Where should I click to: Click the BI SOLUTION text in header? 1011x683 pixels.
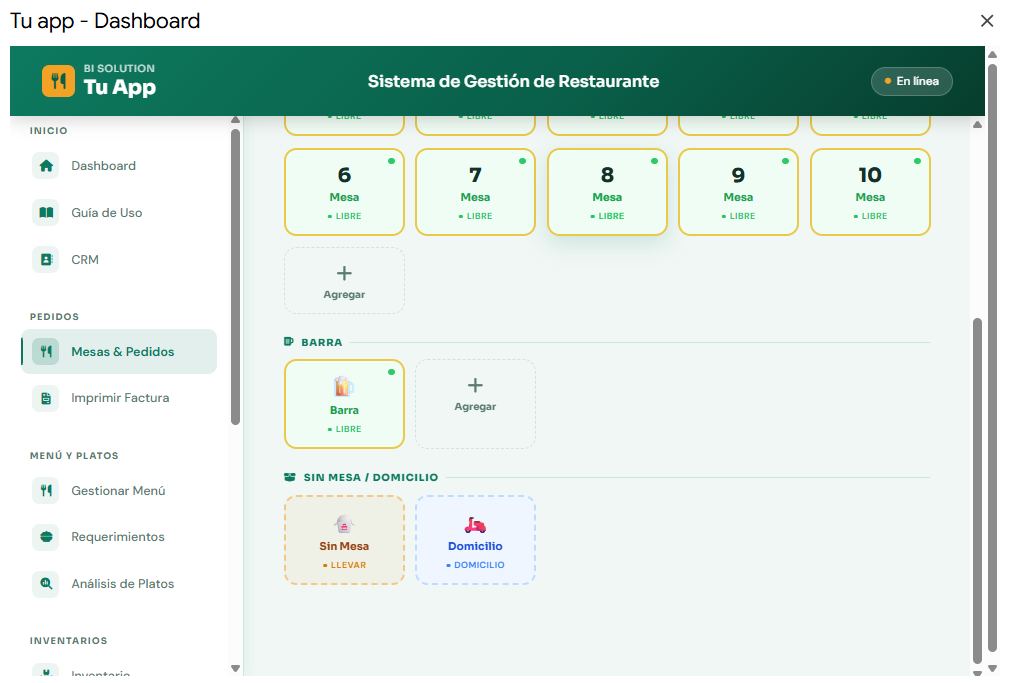pyautogui.click(x=119, y=68)
